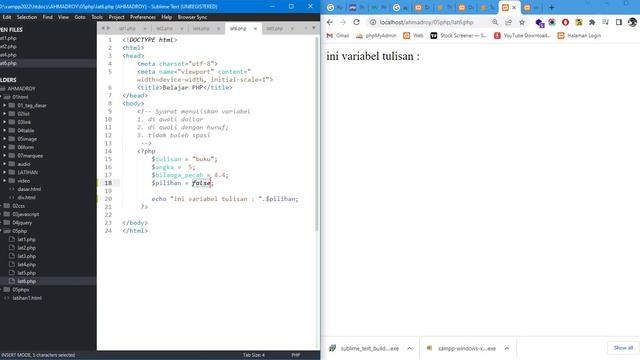Click the zoom magnifier icon in the address bar
Viewport: 640px width, 360px height.
[x=495, y=22]
